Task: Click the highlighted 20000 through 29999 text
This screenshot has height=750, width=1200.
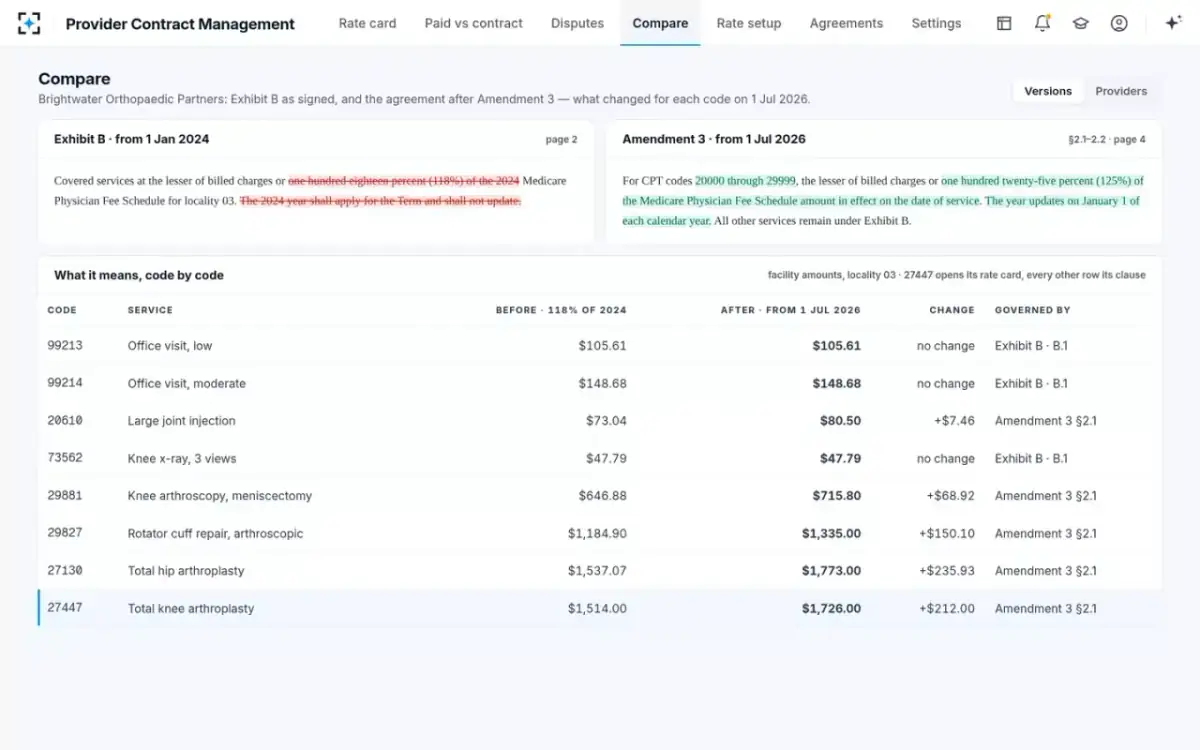Action: tap(745, 181)
